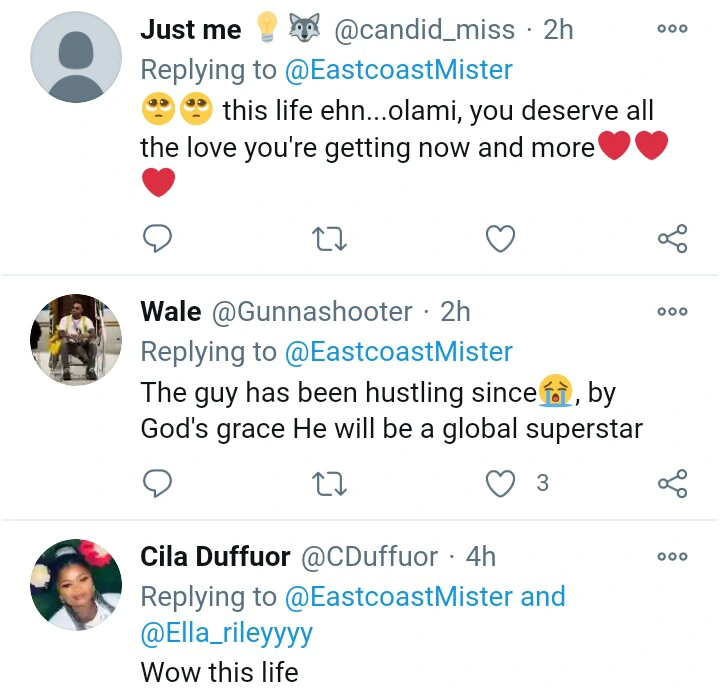Open the @Ella_rileyyyy mention link
Screen dimensions: 720x693
coord(227,633)
